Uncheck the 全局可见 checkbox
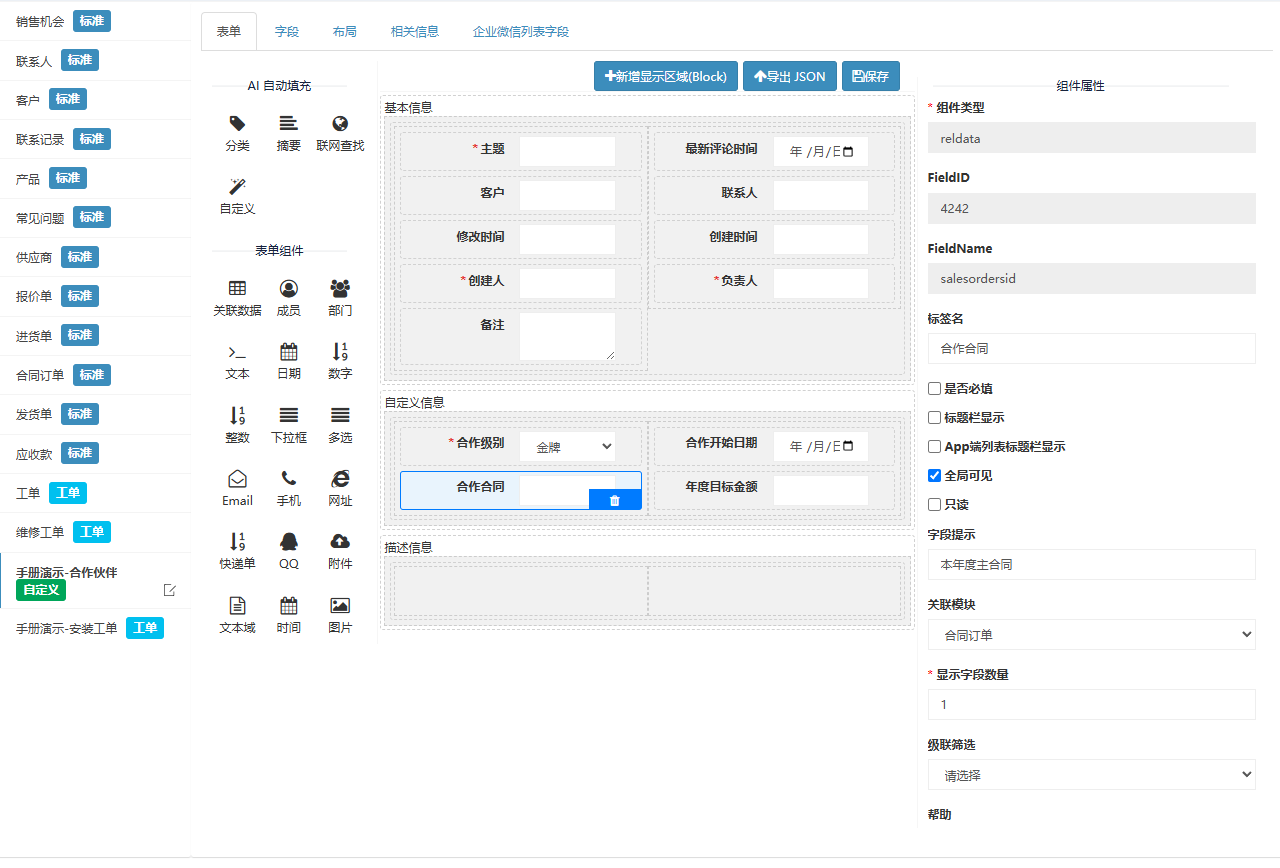Screen dimensions: 1280x868 [934, 475]
